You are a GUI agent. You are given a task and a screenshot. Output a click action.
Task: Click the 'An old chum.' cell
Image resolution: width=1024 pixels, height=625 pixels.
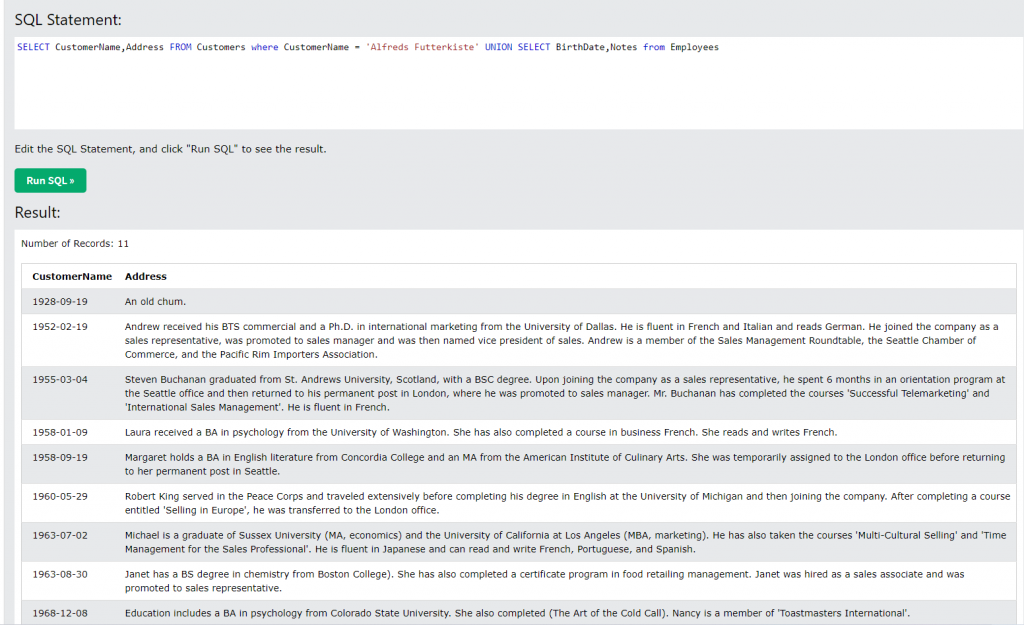click(x=155, y=302)
